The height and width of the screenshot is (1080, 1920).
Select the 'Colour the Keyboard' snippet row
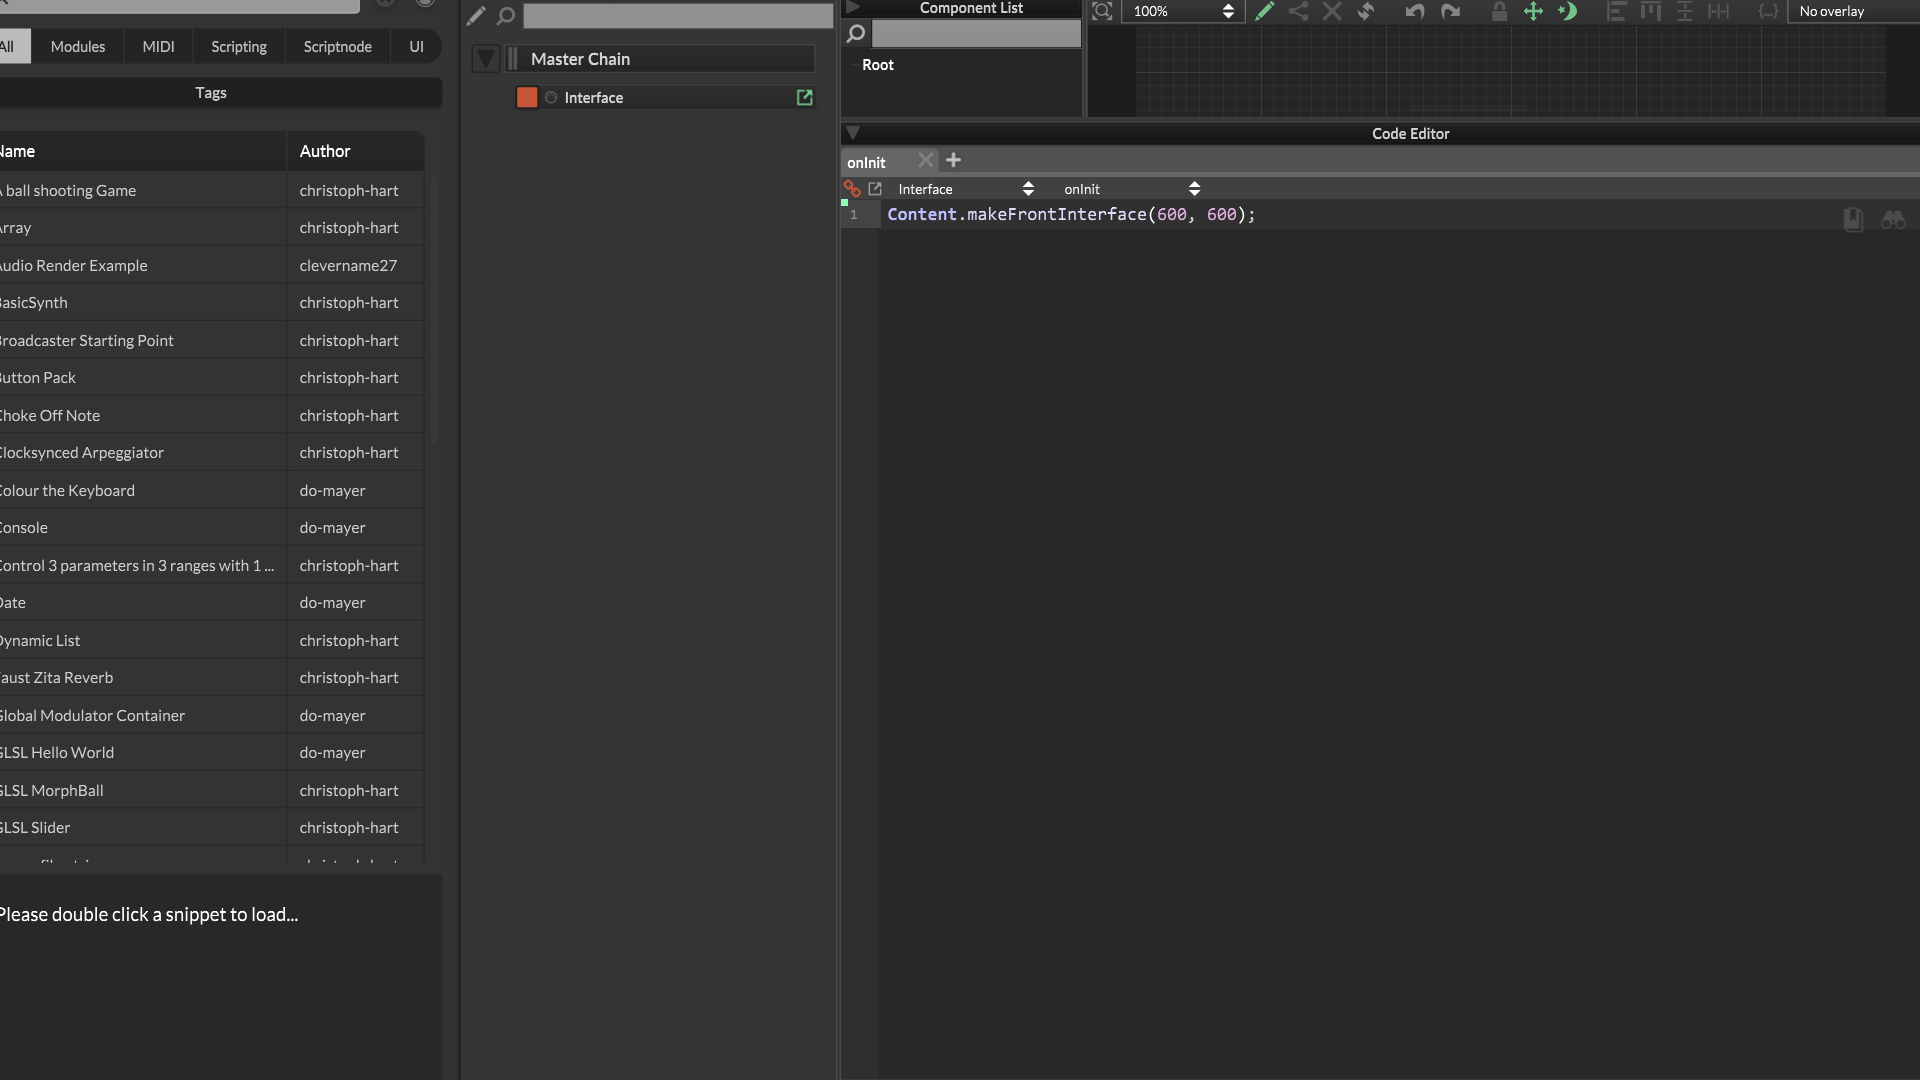point(212,490)
